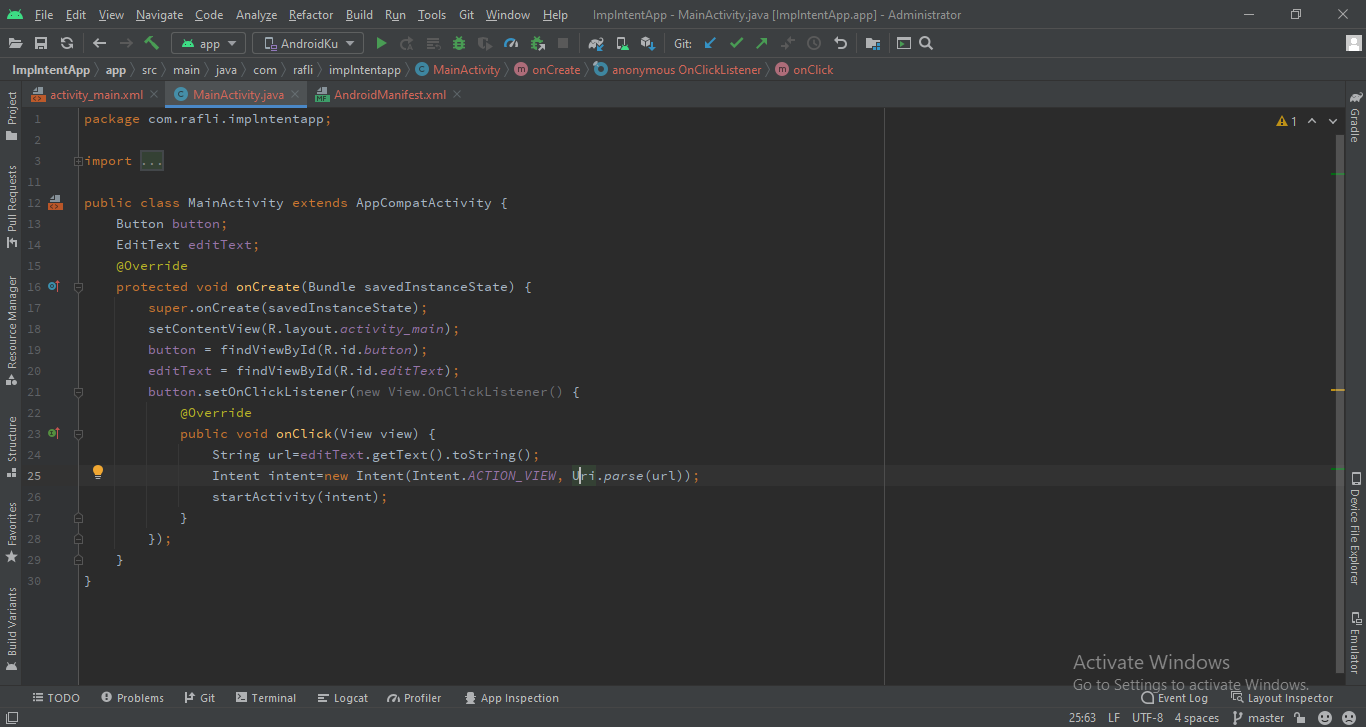This screenshot has width=1366, height=727.
Task: Commit changes via the green checkmark Git icon
Action: pos(737,43)
